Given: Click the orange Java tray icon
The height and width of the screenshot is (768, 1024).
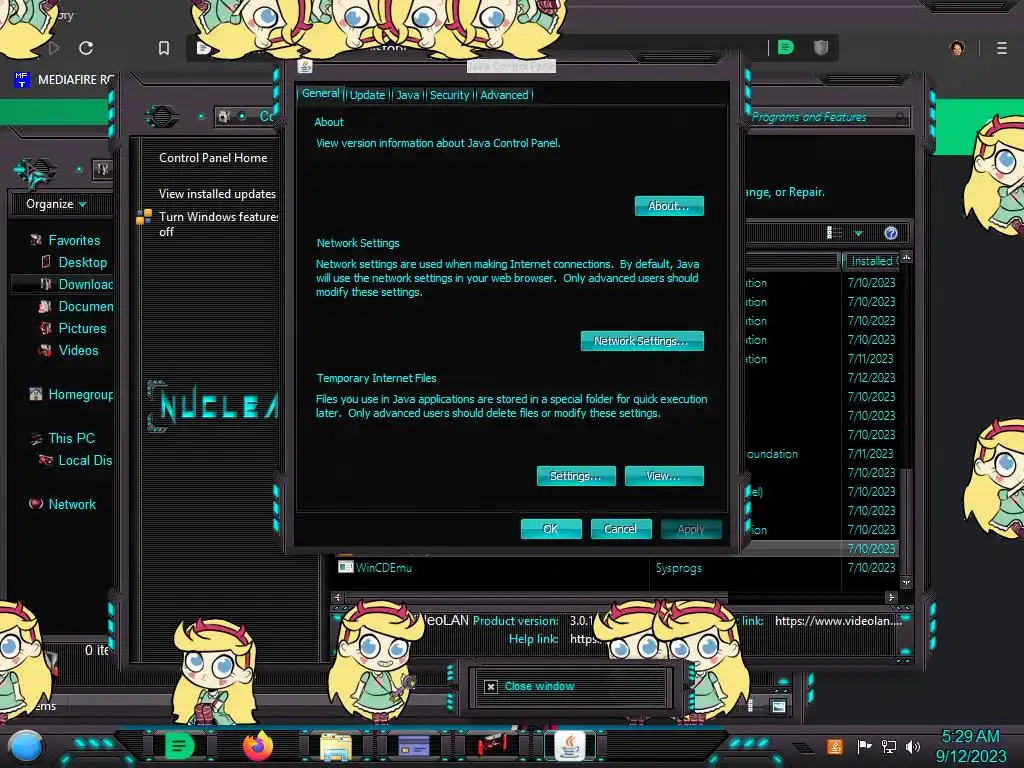Looking at the screenshot, I should click(834, 746).
